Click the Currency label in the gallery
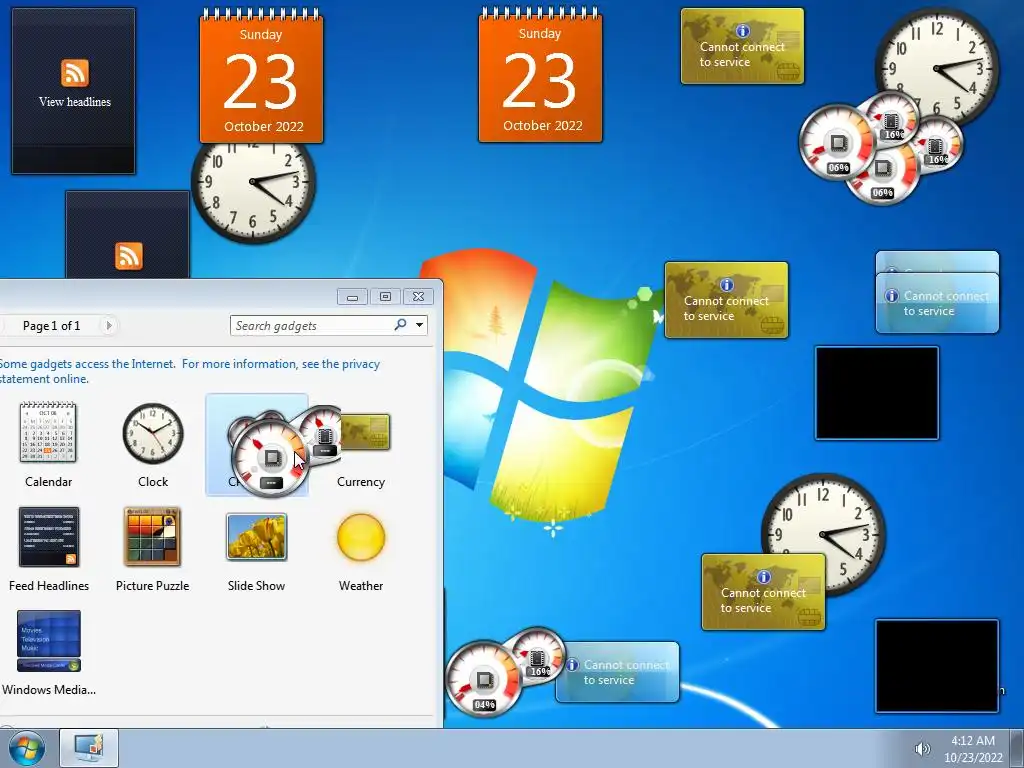Screen dimensions: 1024x768 click(360, 482)
